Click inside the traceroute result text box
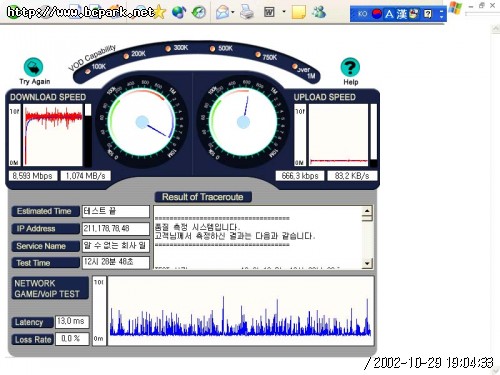The height and width of the screenshot is (375, 500). coord(258,237)
